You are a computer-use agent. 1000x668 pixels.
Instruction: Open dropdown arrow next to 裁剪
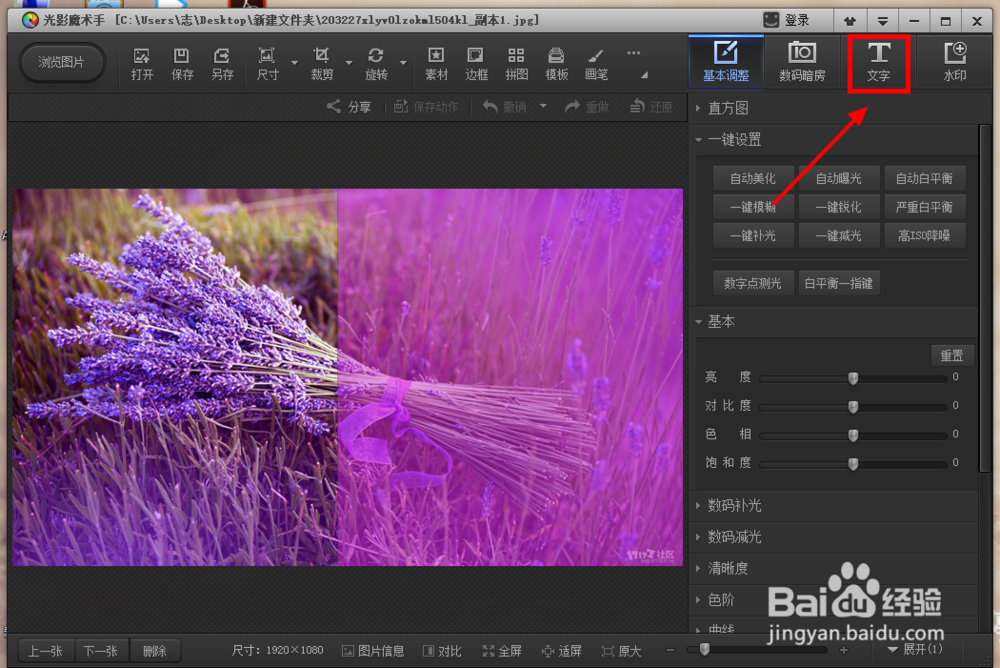349,63
